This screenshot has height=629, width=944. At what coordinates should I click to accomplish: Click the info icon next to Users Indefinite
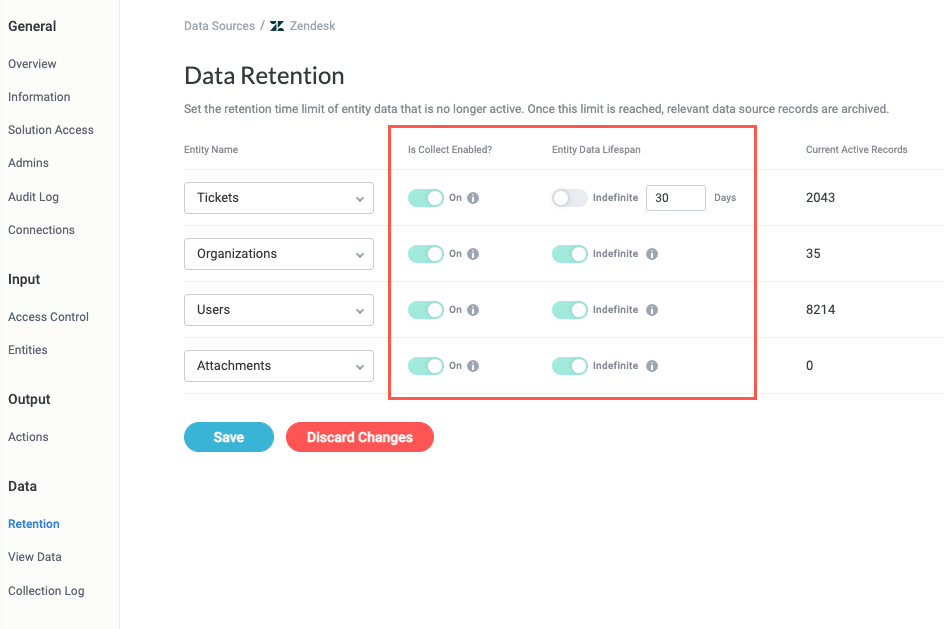pos(652,310)
